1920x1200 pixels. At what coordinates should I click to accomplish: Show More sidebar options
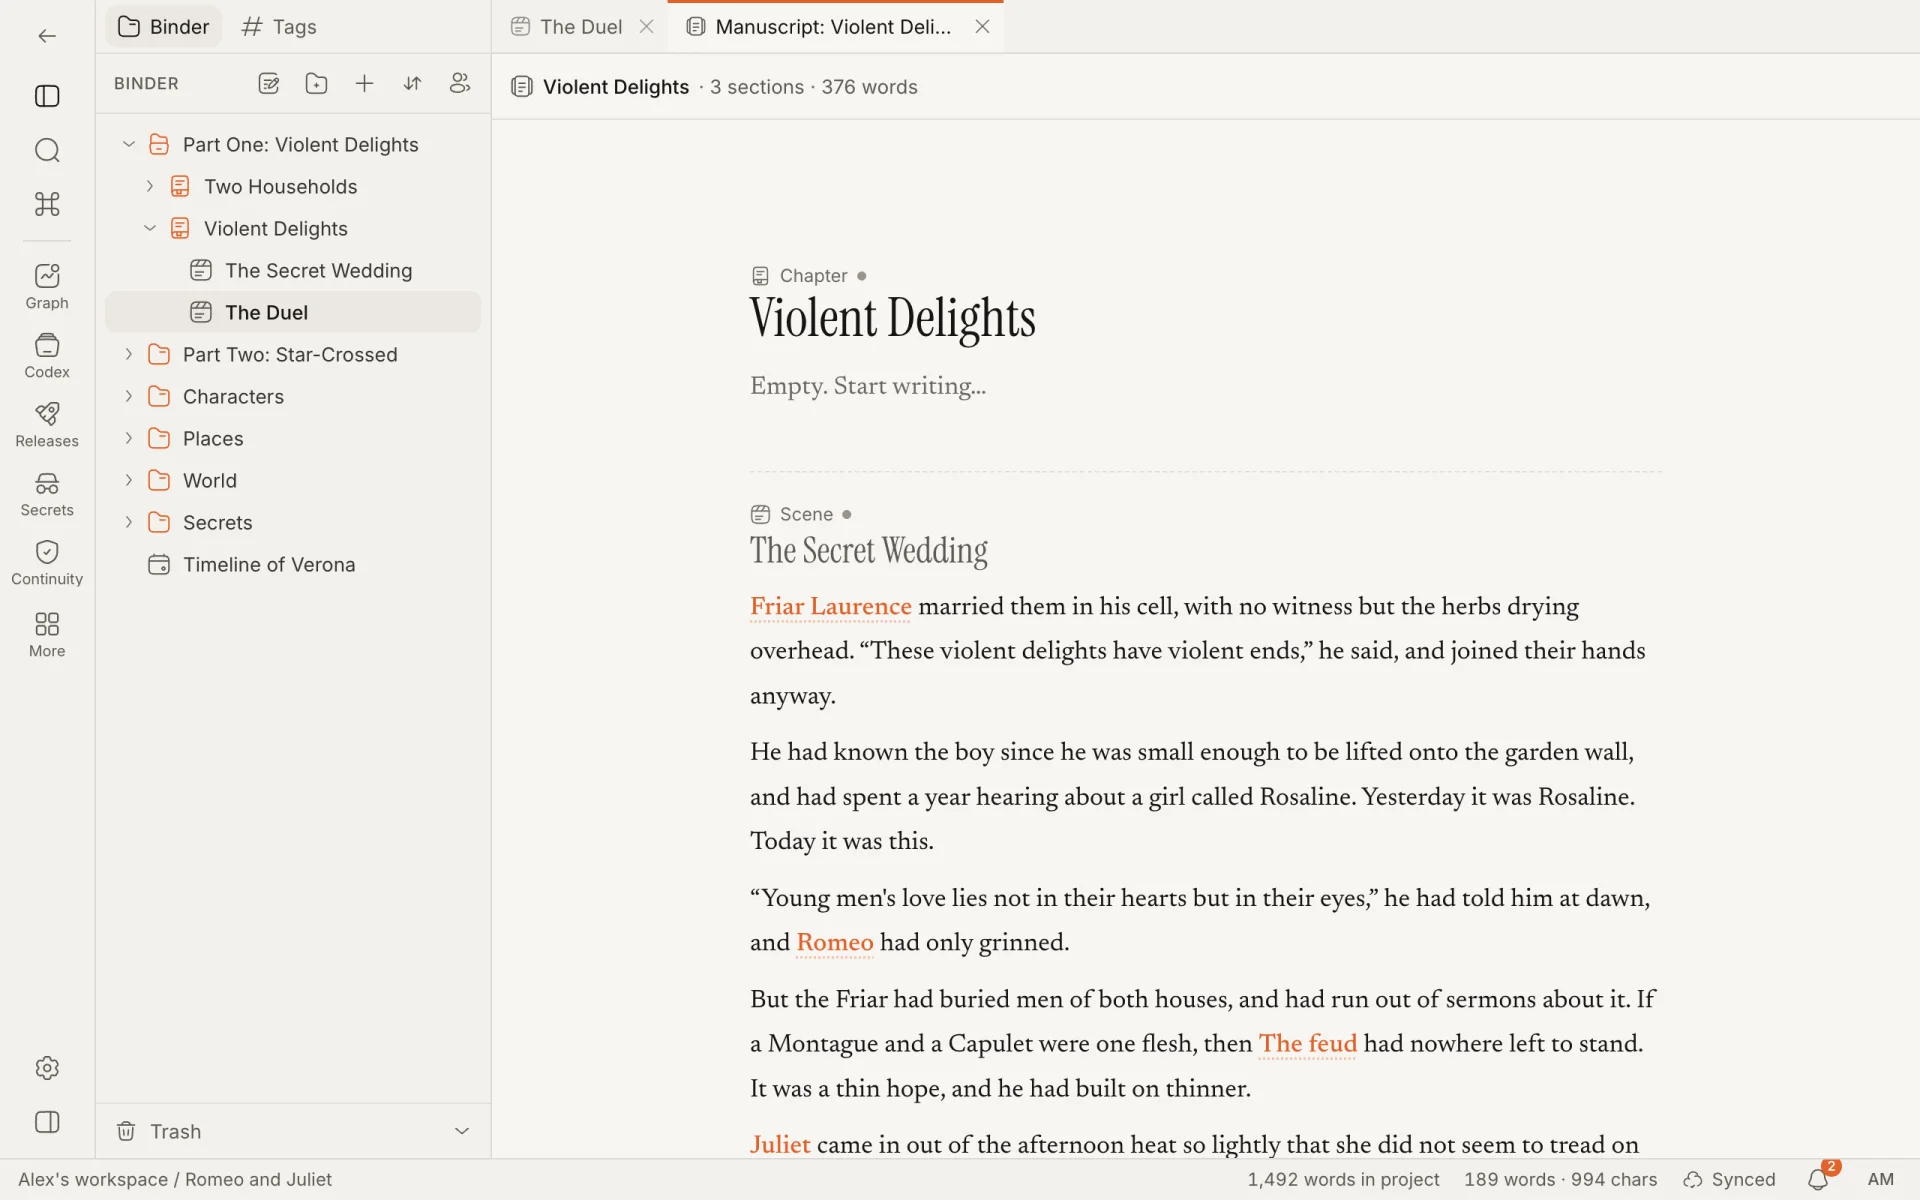click(47, 635)
